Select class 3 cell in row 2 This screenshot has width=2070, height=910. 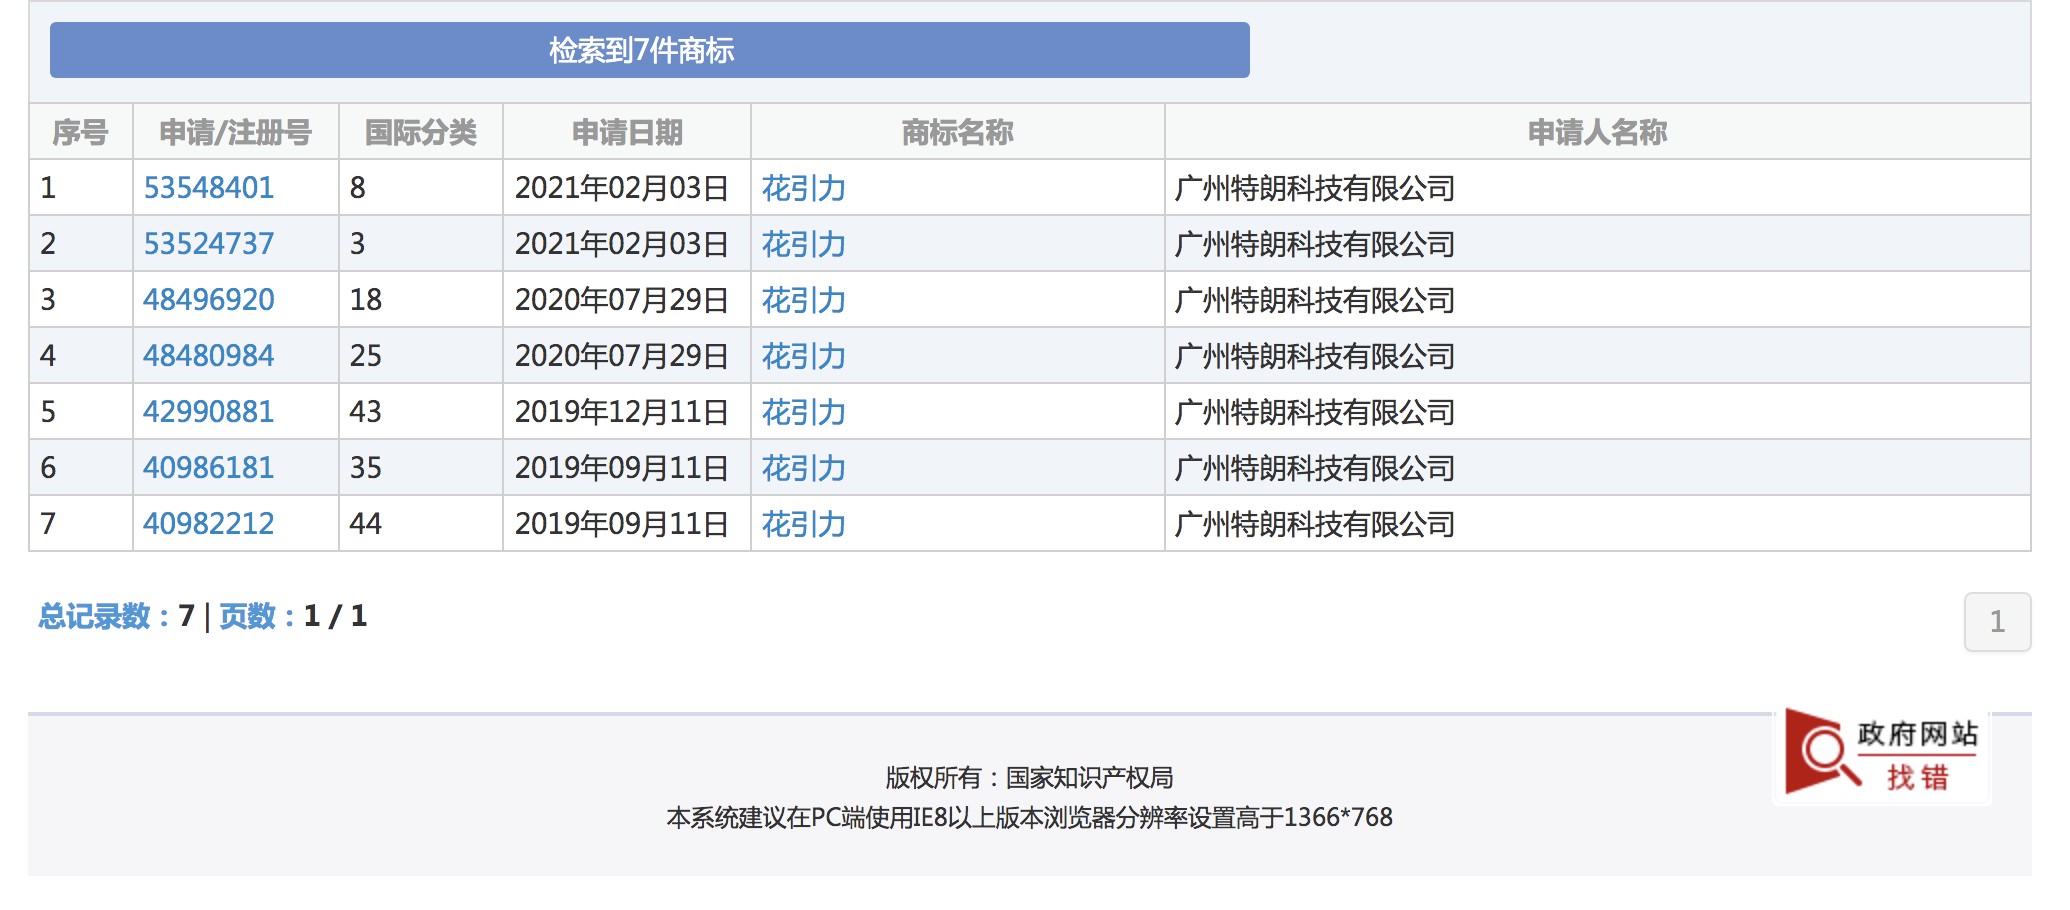(x=421, y=244)
